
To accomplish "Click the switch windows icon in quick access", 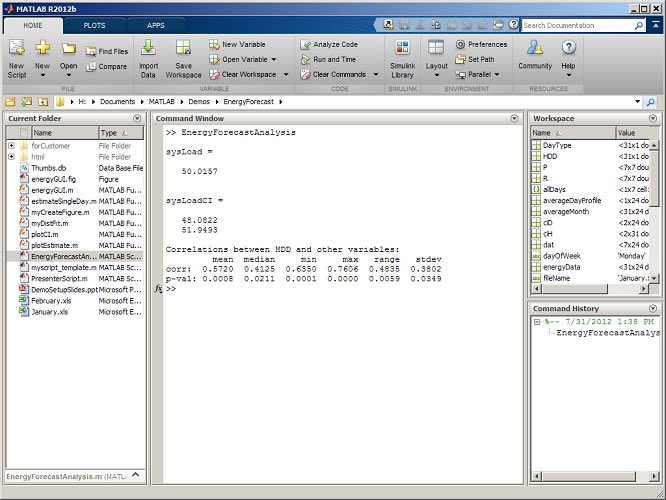I will 498,25.
